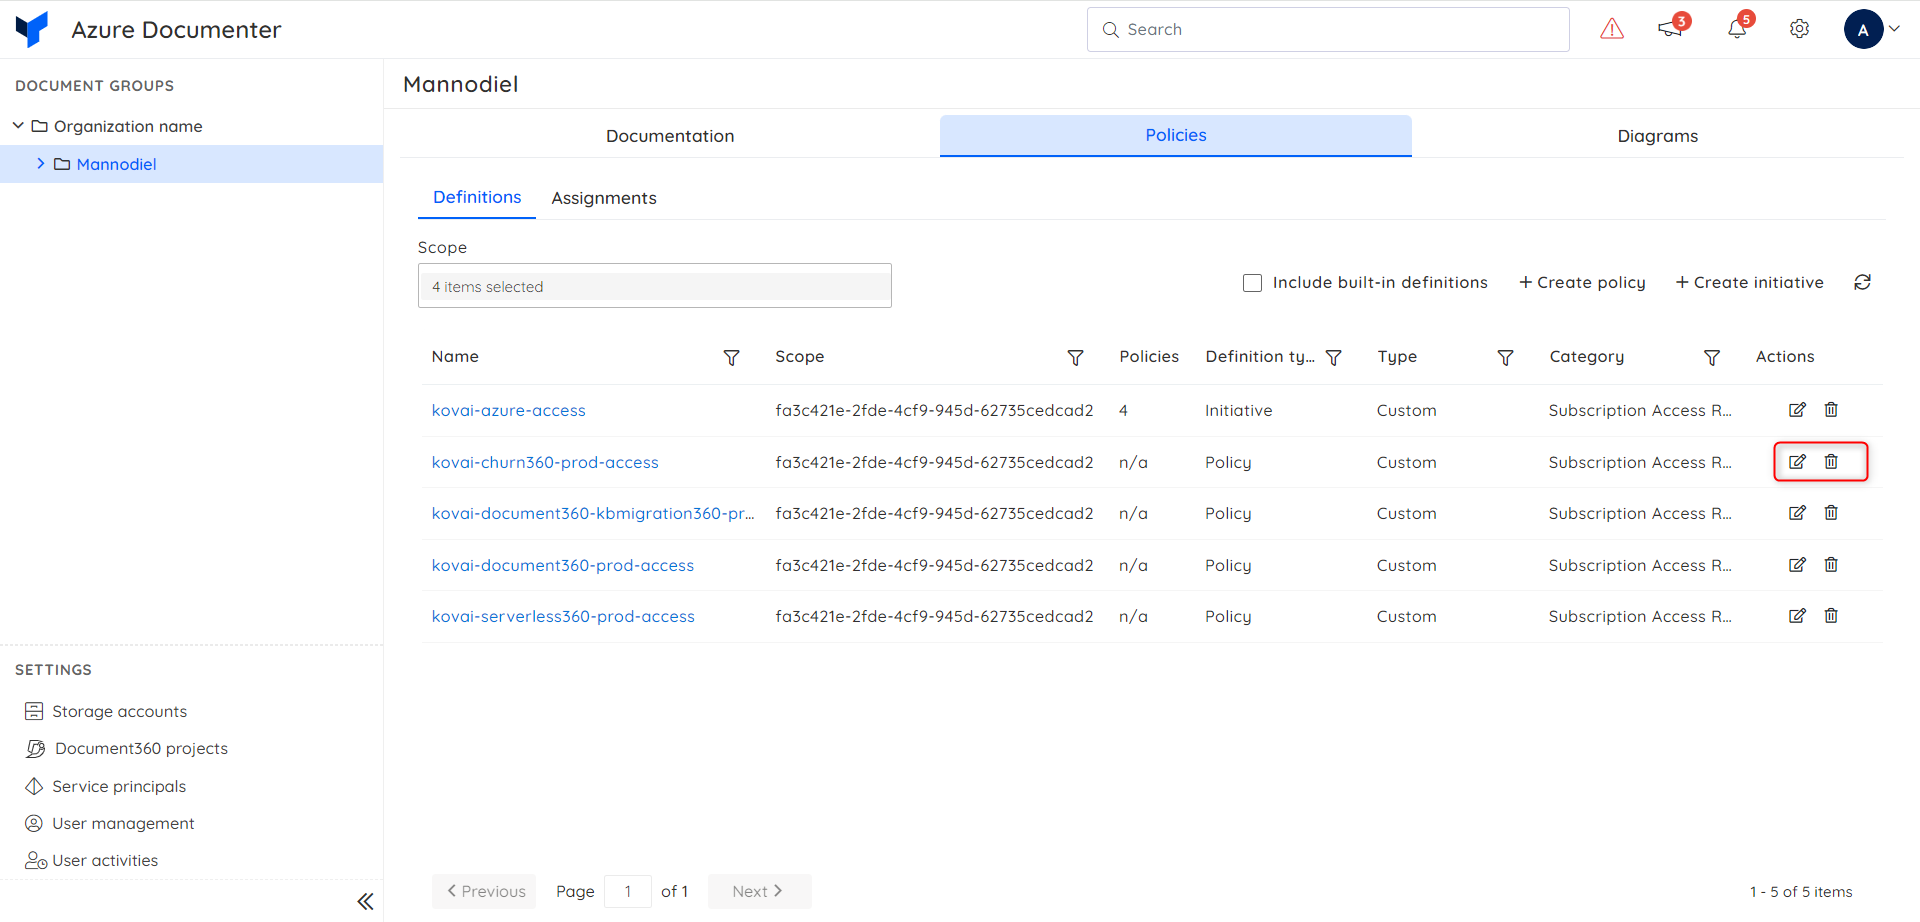Image resolution: width=1920 pixels, height=922 pixels.
Task: Delete the kovai-serverless360-prod-access policy
Action: (x=1831, y=615)
